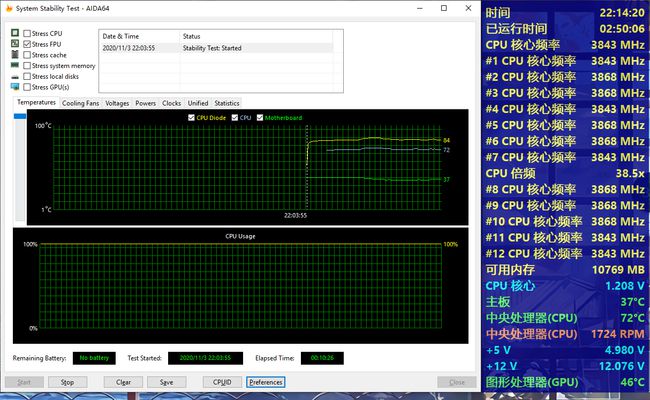Screen dimensions: 650x400
Task: Click the 4.980 V reading in sensor panel
Action: (625, 350)
